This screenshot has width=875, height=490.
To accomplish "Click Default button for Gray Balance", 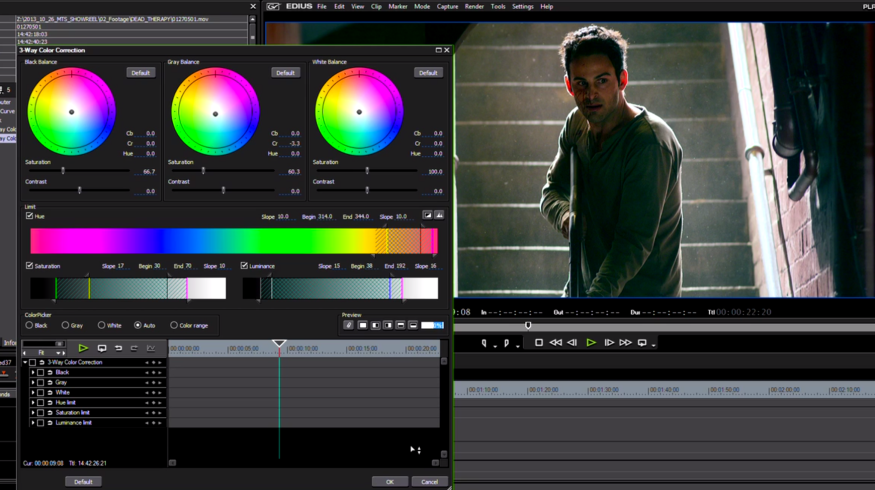I will click(x=285, y=72).
